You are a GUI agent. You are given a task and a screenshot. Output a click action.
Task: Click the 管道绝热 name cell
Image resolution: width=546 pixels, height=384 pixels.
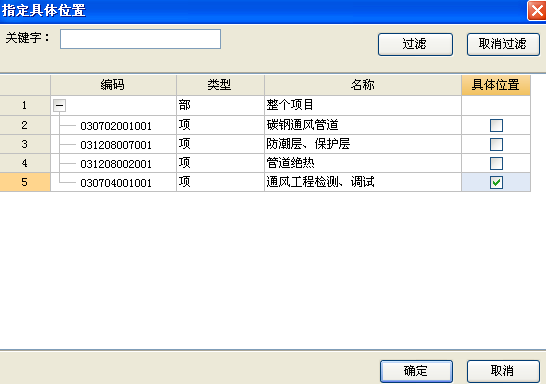[x=363, y=163]
